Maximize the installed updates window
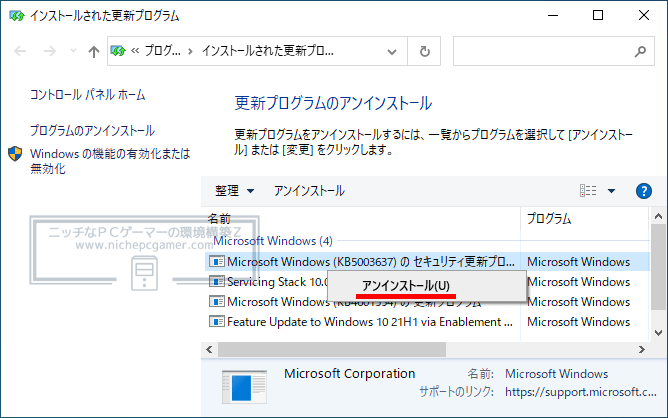The width and height of the screenshot is (668, 418). tap(598, 15)
